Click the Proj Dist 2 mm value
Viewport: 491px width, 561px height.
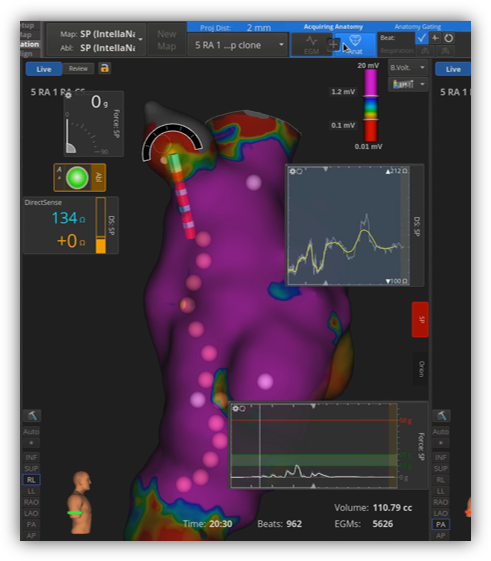coord(259,27)
